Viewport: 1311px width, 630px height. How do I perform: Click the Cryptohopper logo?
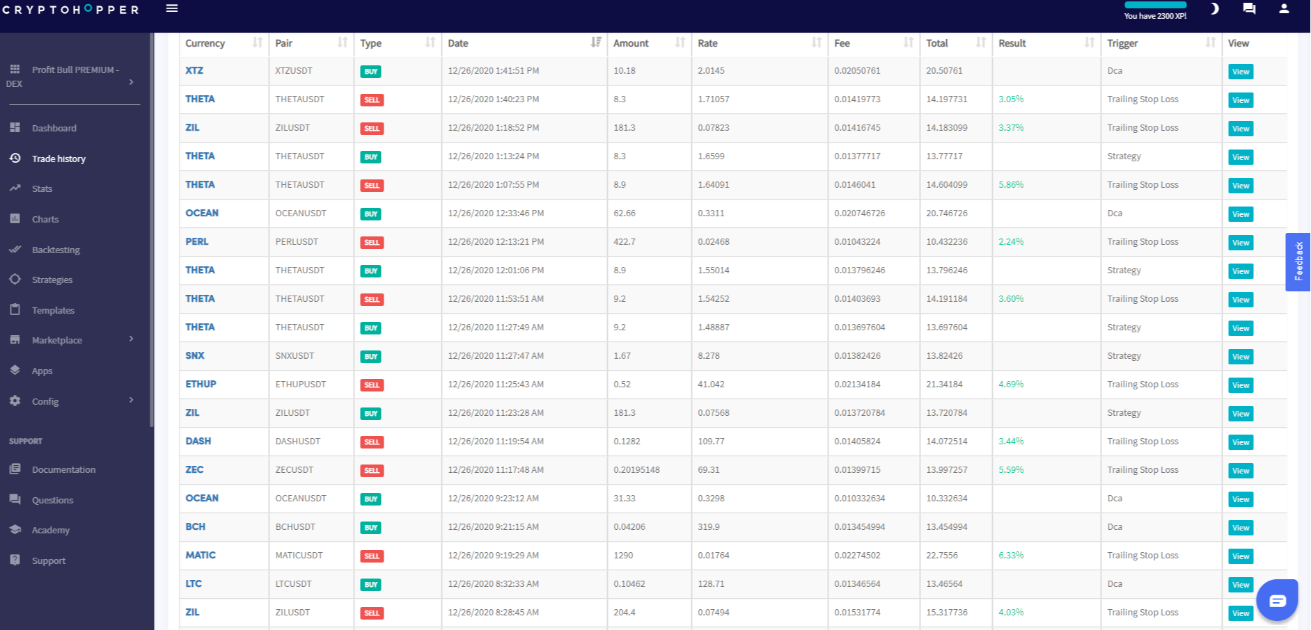point(71,9)
